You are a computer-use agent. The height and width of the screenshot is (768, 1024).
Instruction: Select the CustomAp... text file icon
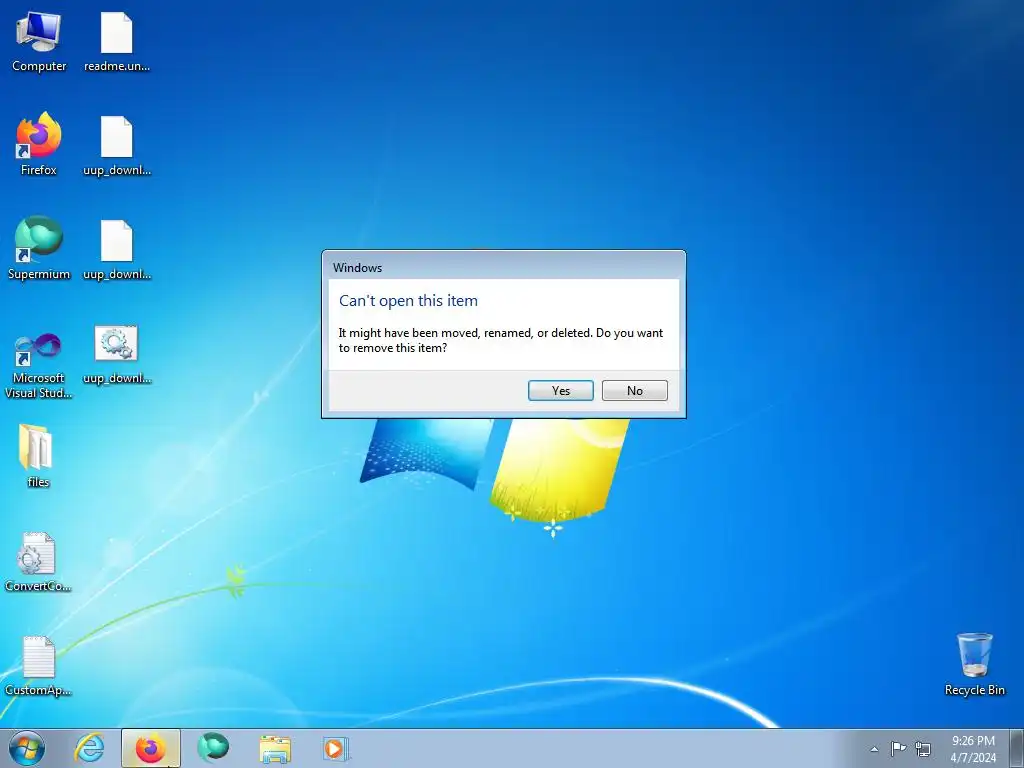point(38,666)
